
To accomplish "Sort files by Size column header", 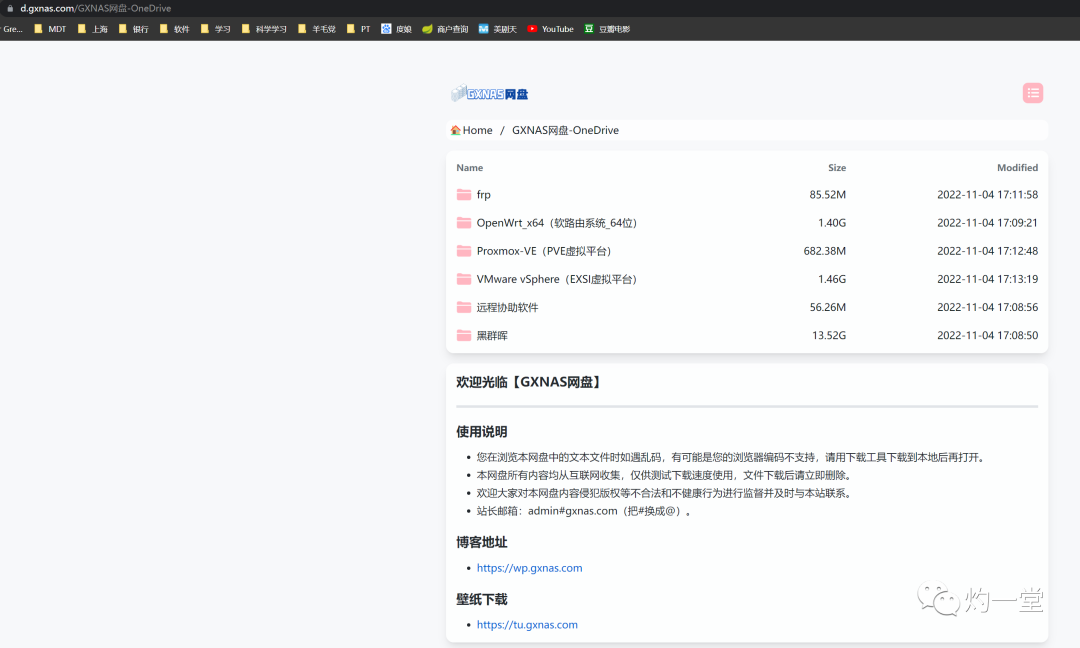I will coord(836,168).
